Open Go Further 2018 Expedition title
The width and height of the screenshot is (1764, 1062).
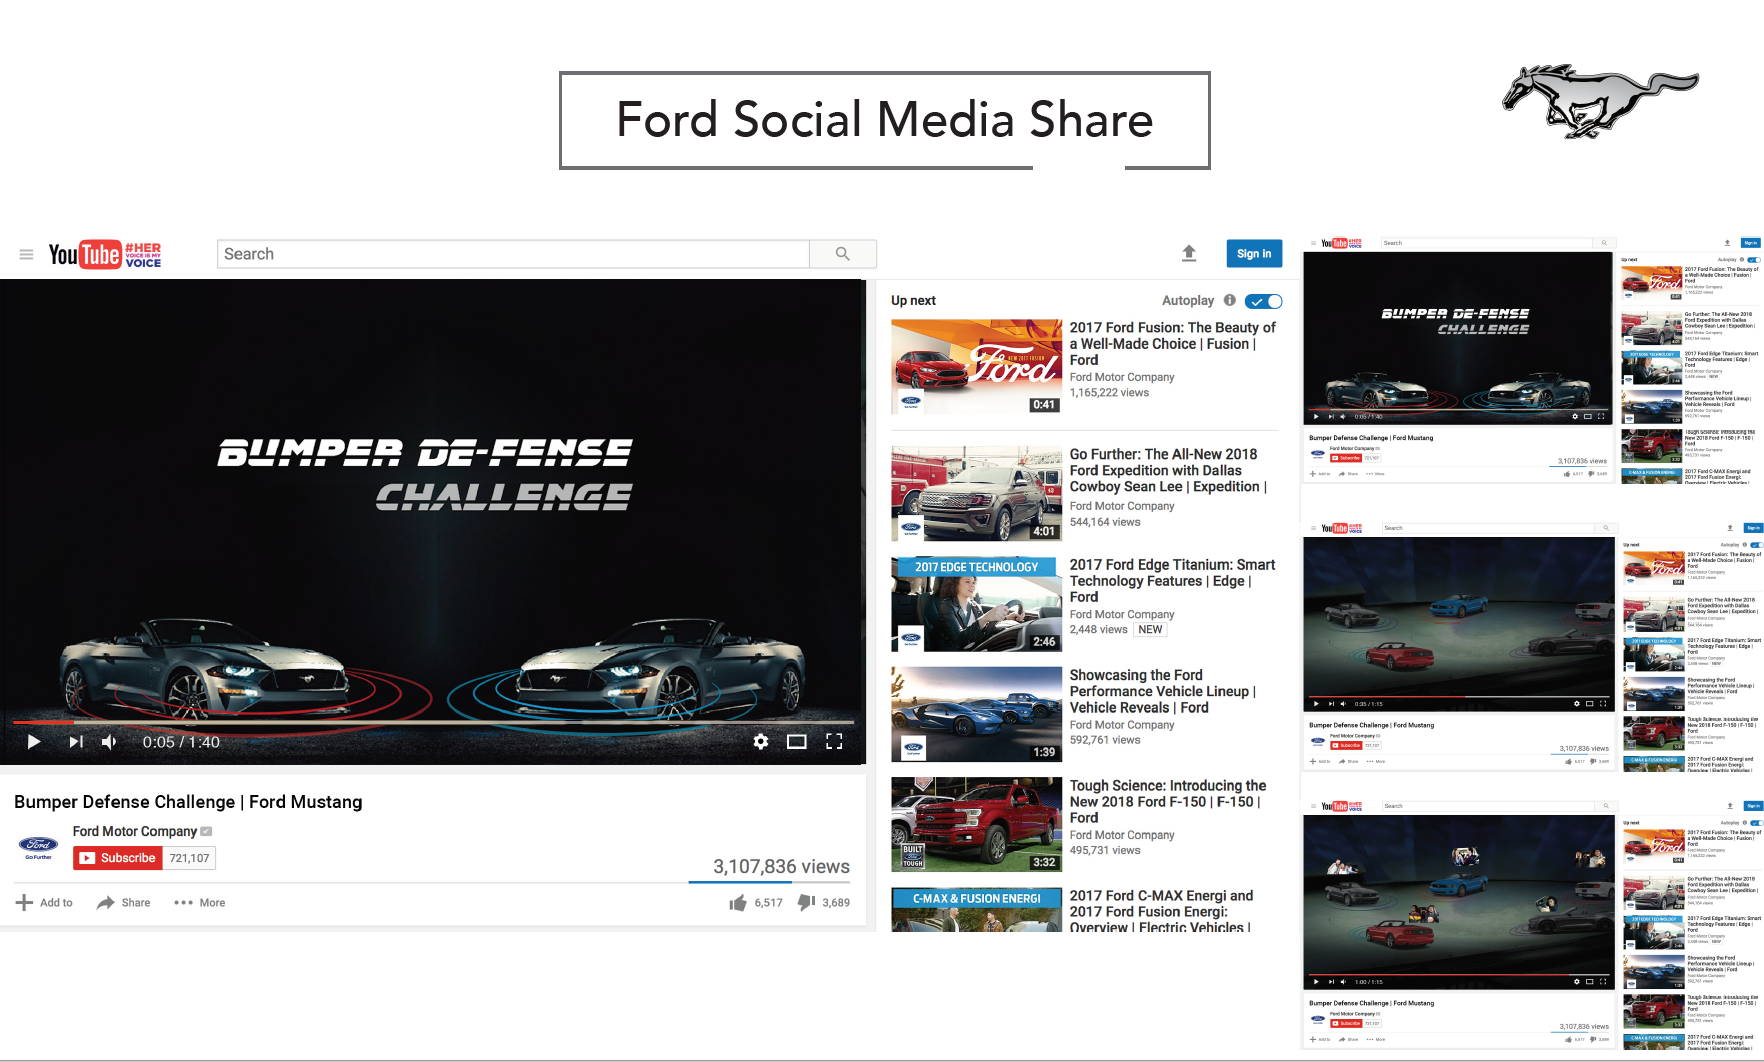tap(1168, 470)
